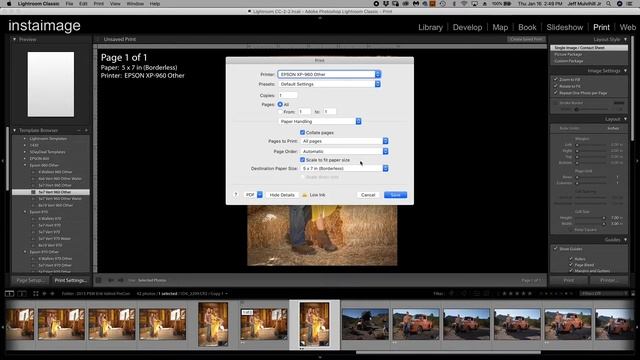
Task: Hide the module picker with top edge arrow
Action: [x=320, y=18]
